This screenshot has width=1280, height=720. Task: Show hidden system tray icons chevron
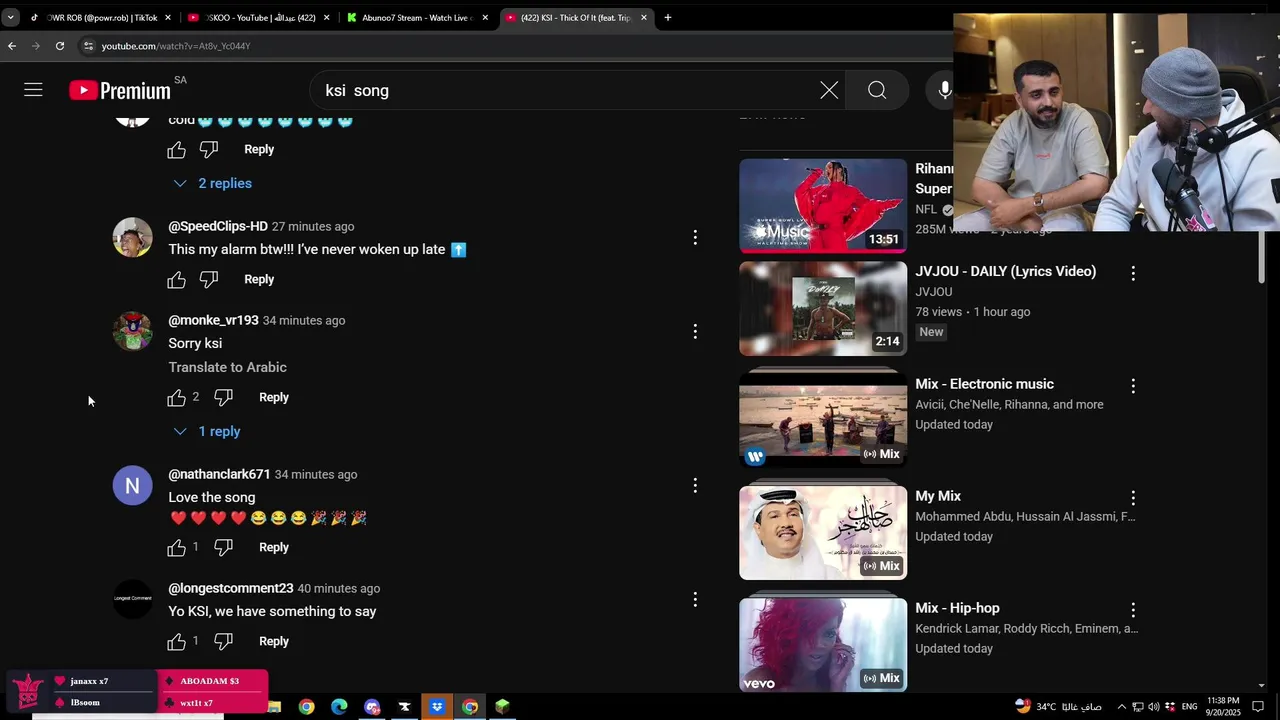tap(1121, 707)
